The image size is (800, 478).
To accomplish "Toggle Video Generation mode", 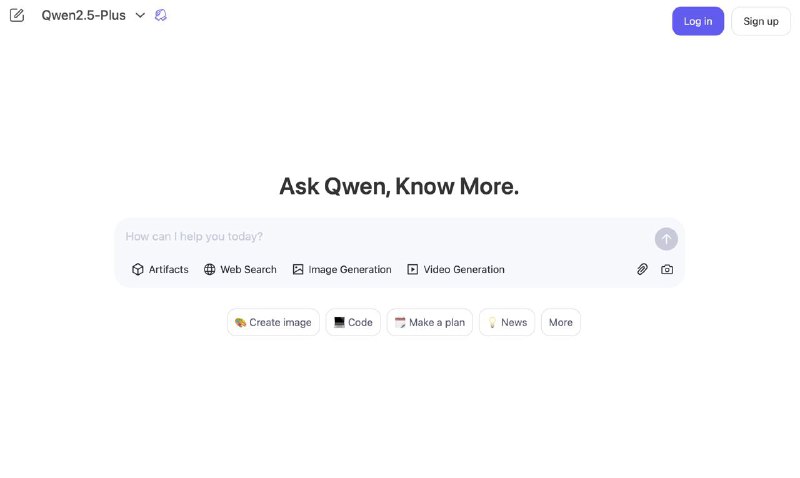I will (456, 269).
